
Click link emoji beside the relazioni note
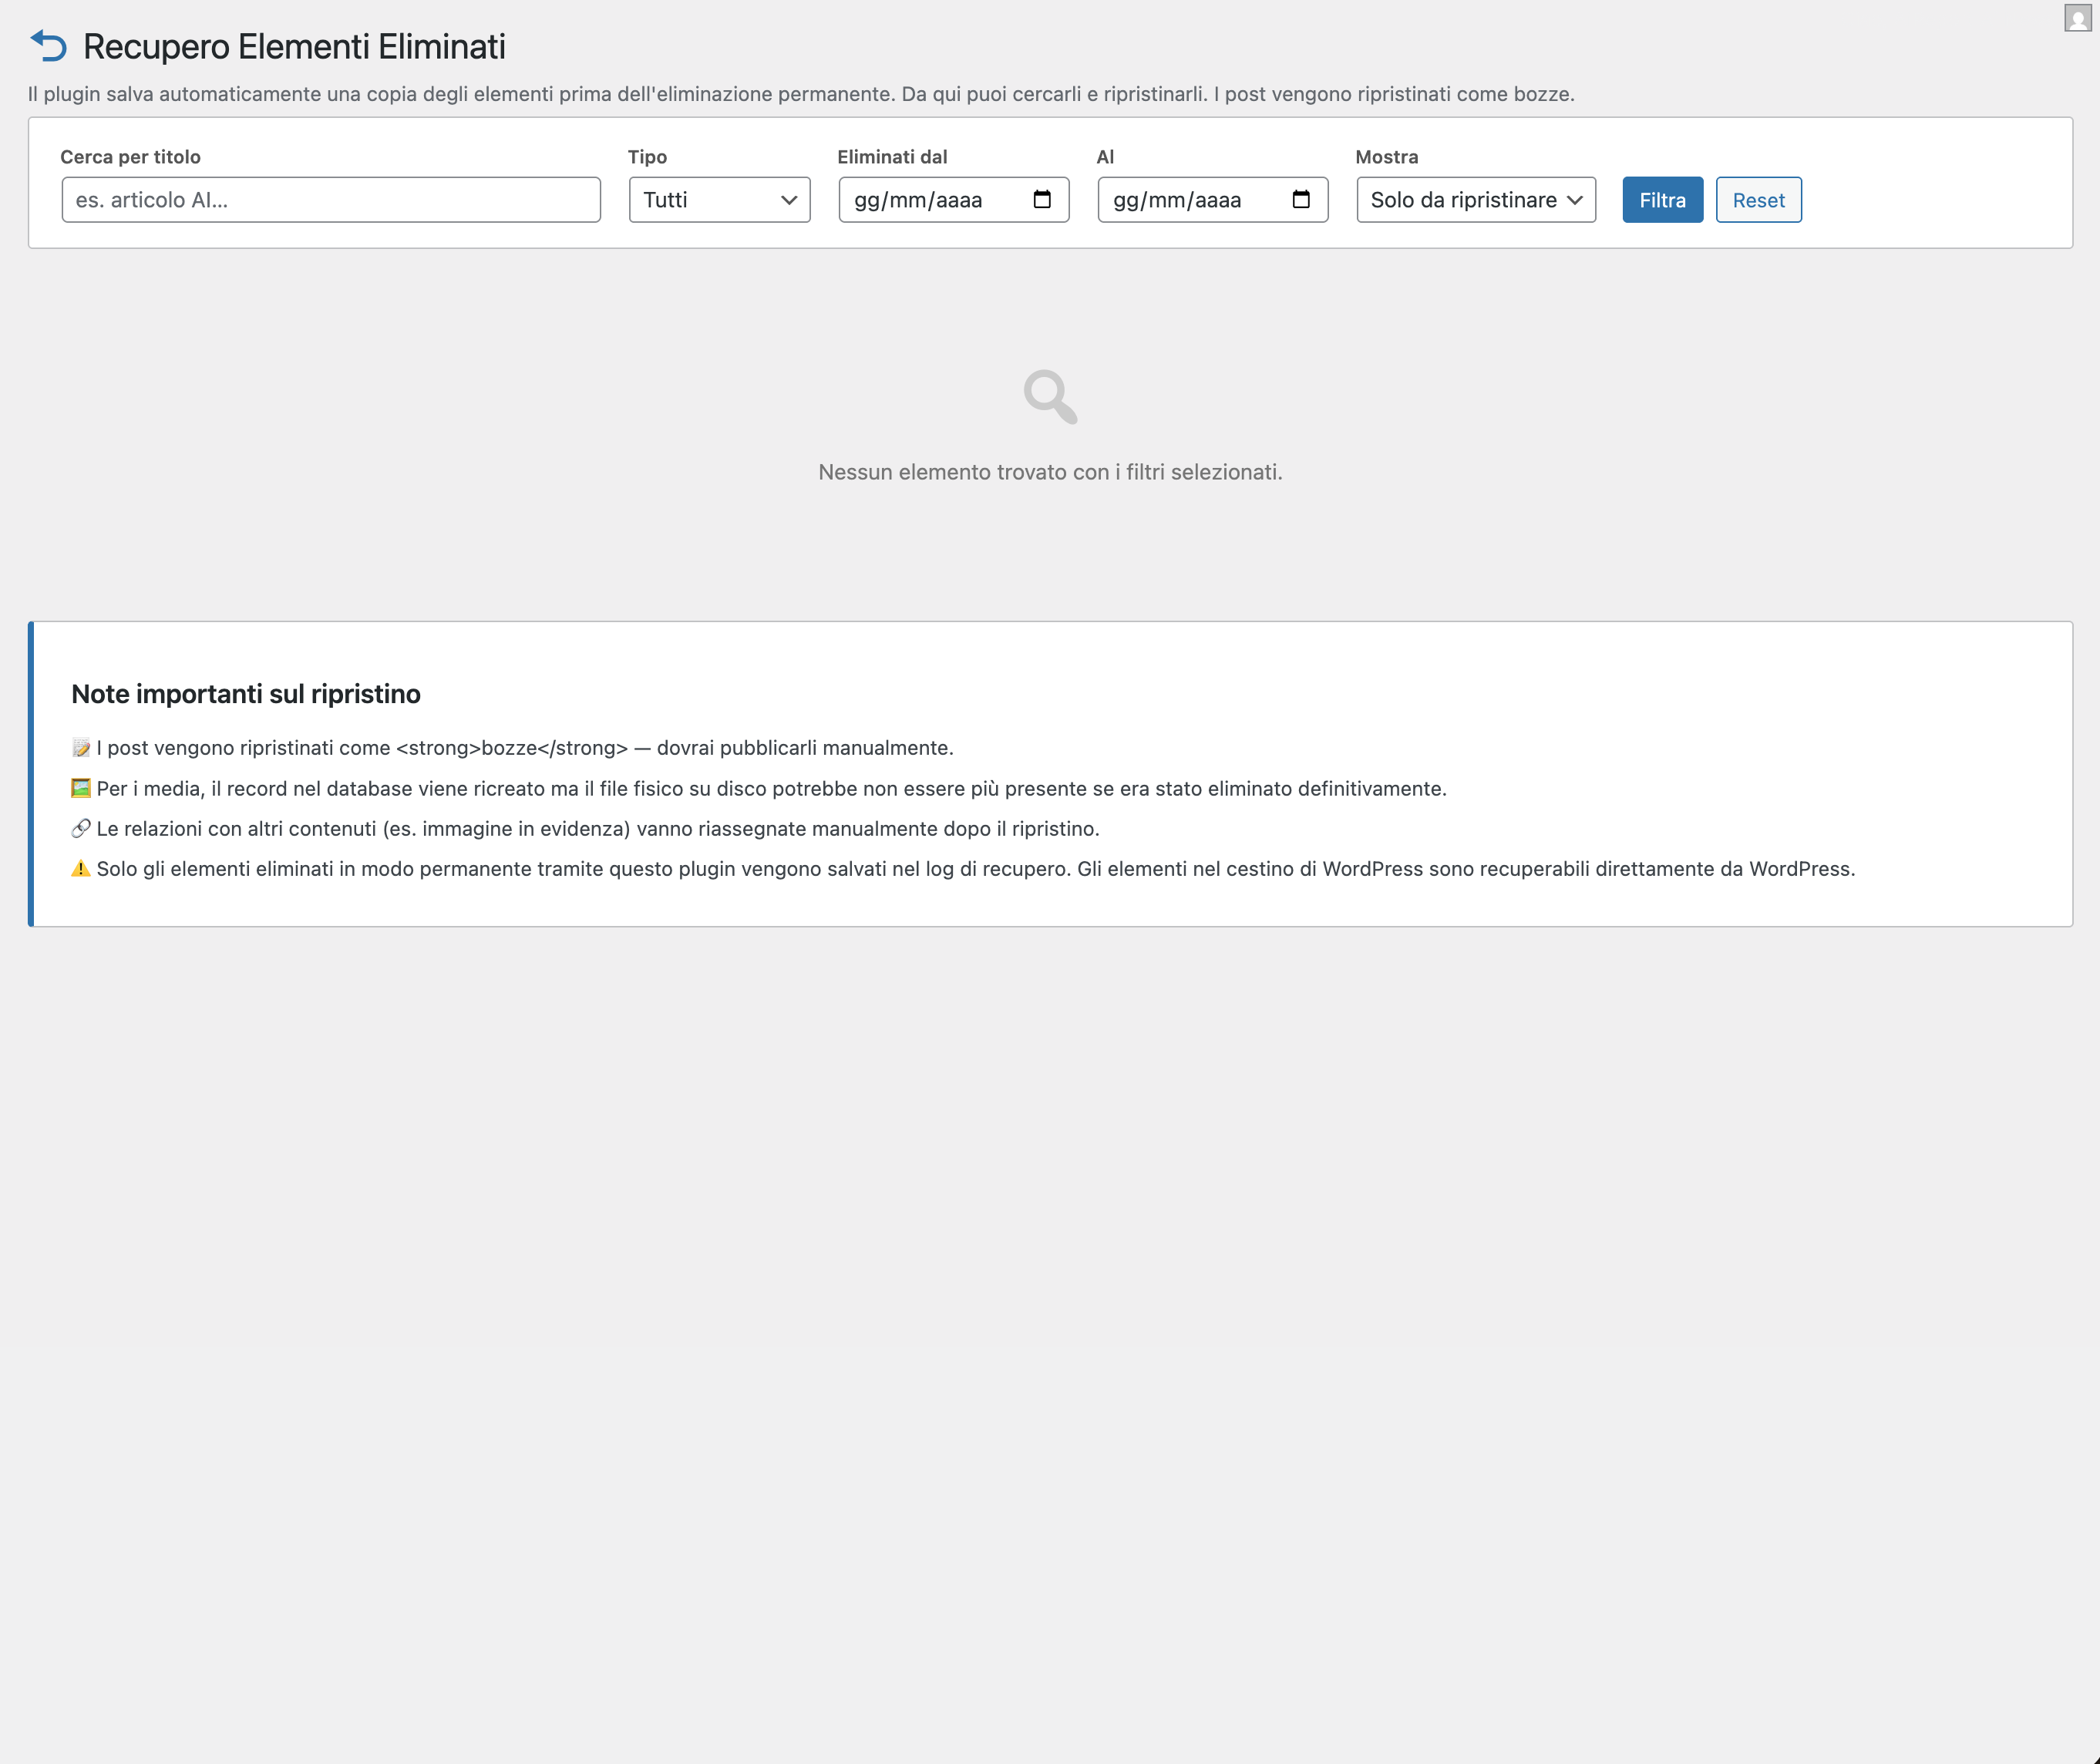(81, 828)
